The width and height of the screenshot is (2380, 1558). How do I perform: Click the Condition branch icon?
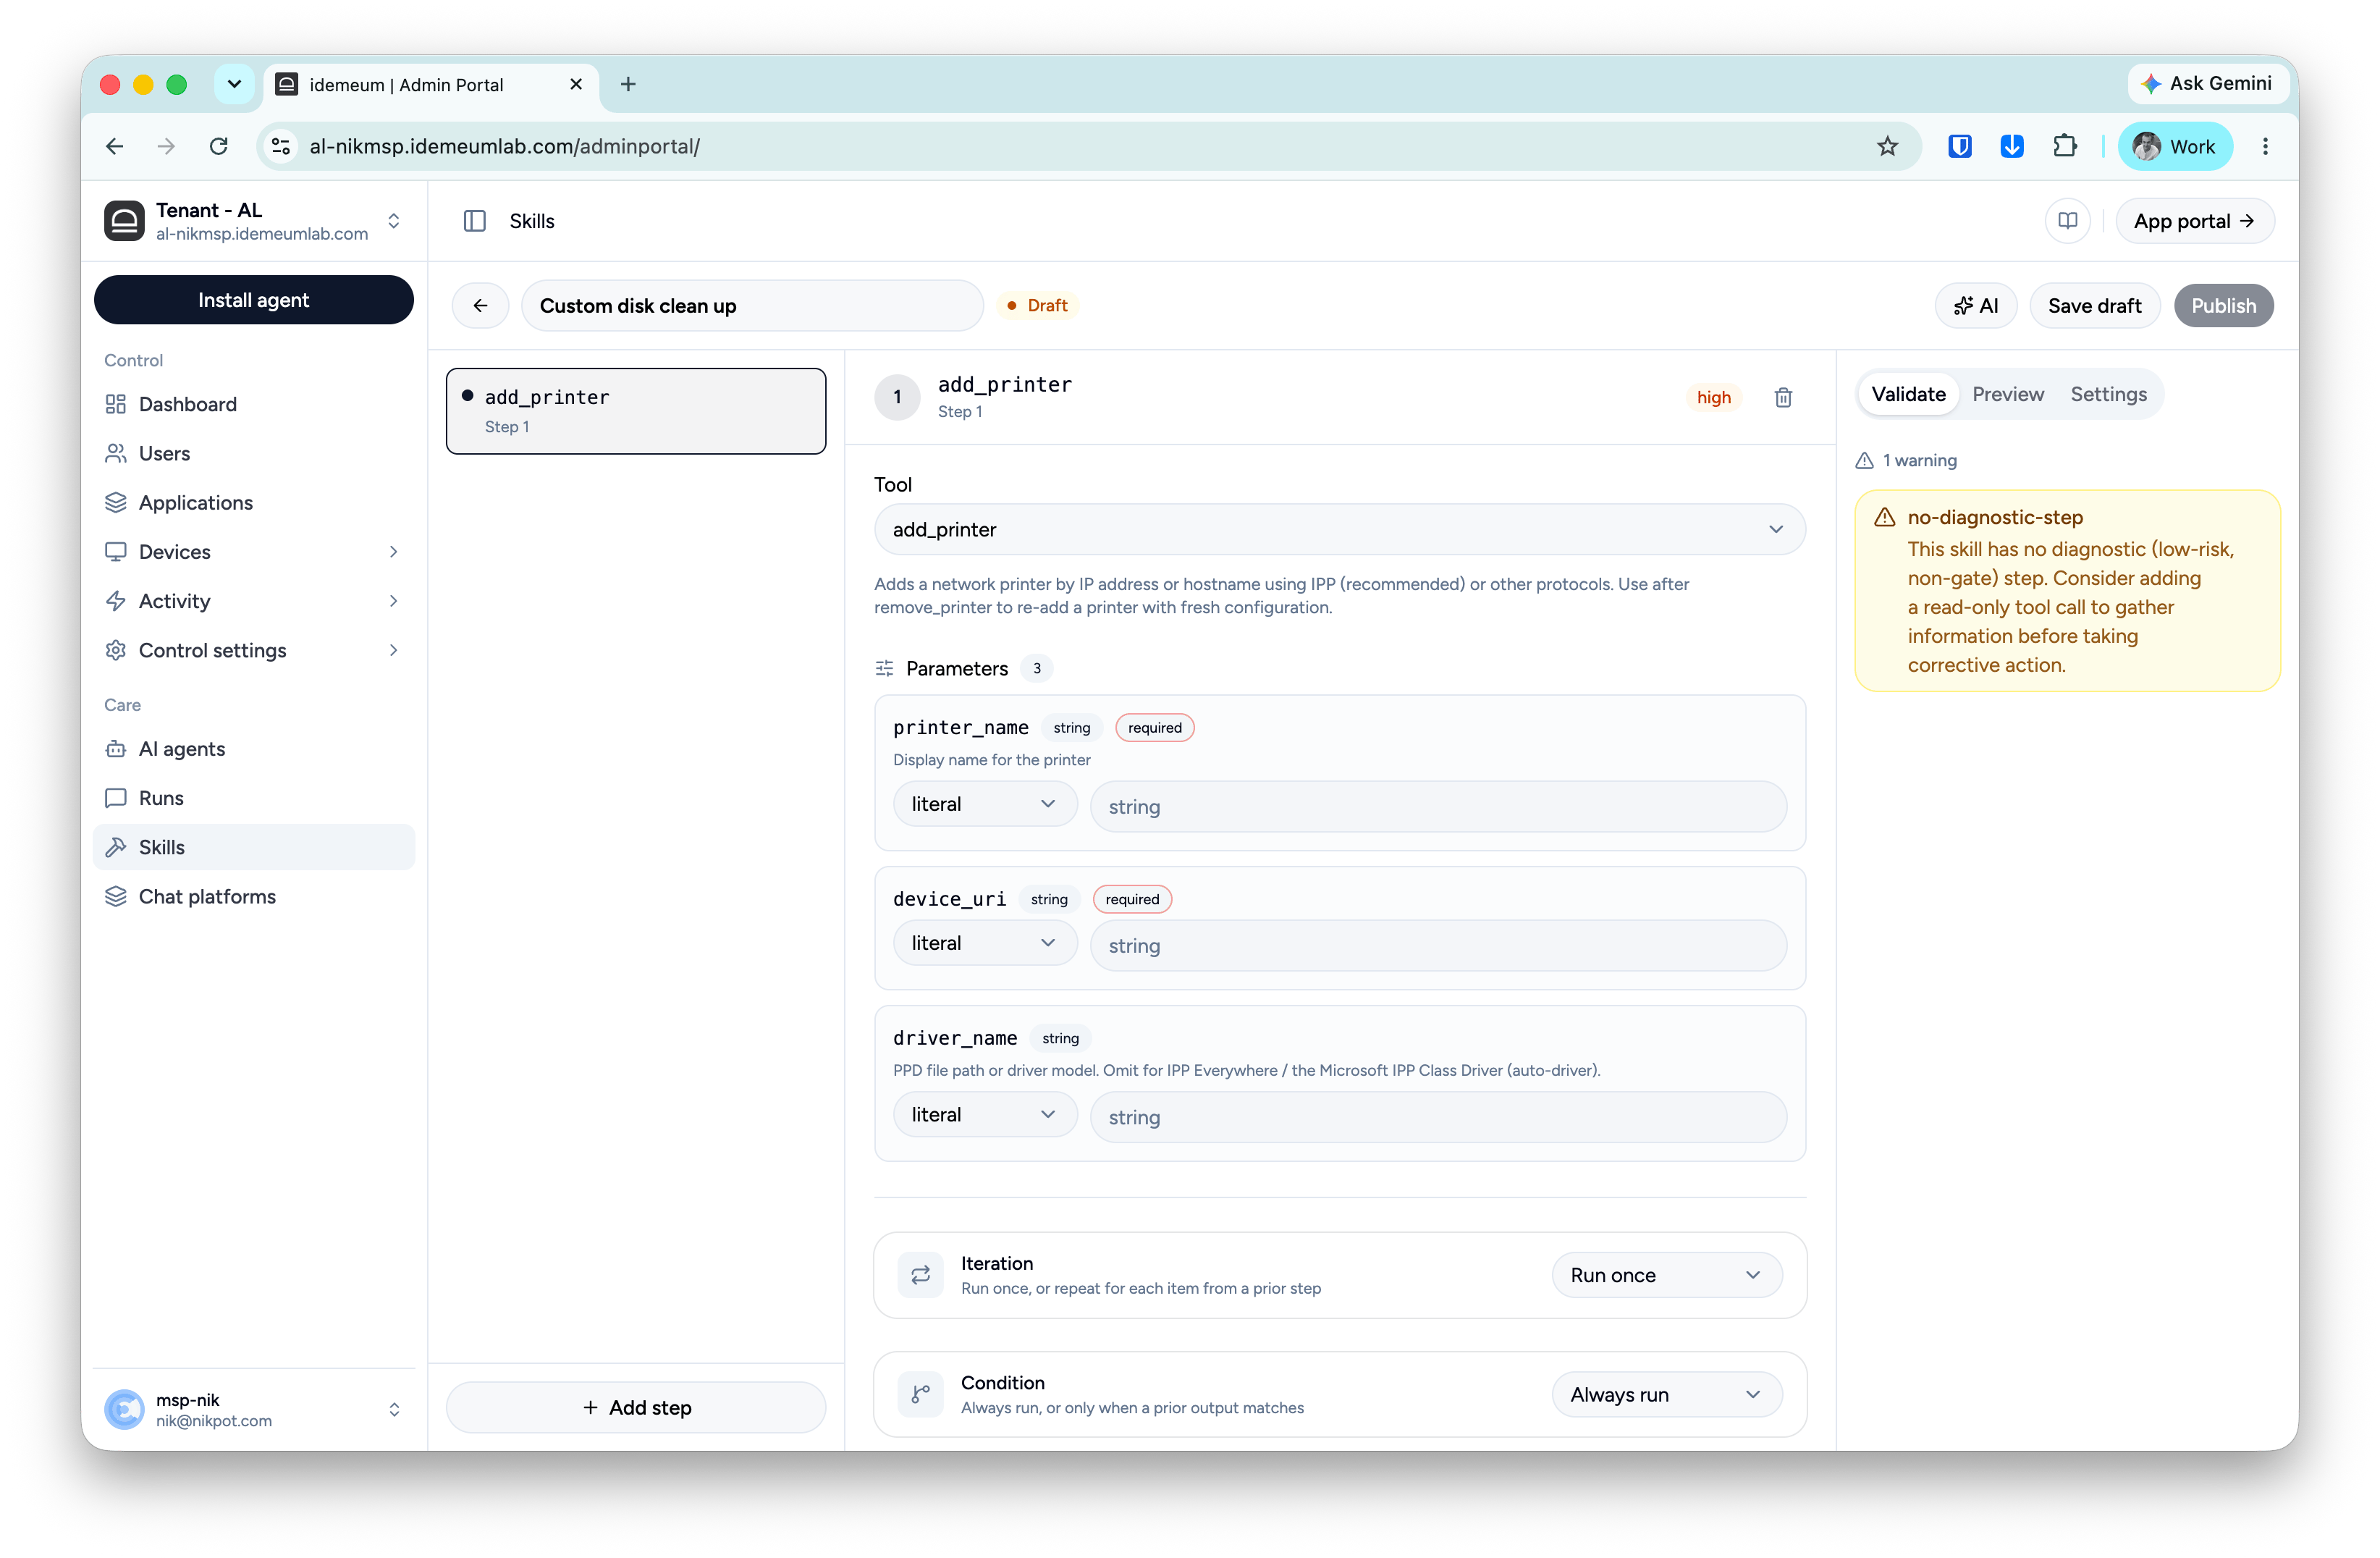point(920,1394)
